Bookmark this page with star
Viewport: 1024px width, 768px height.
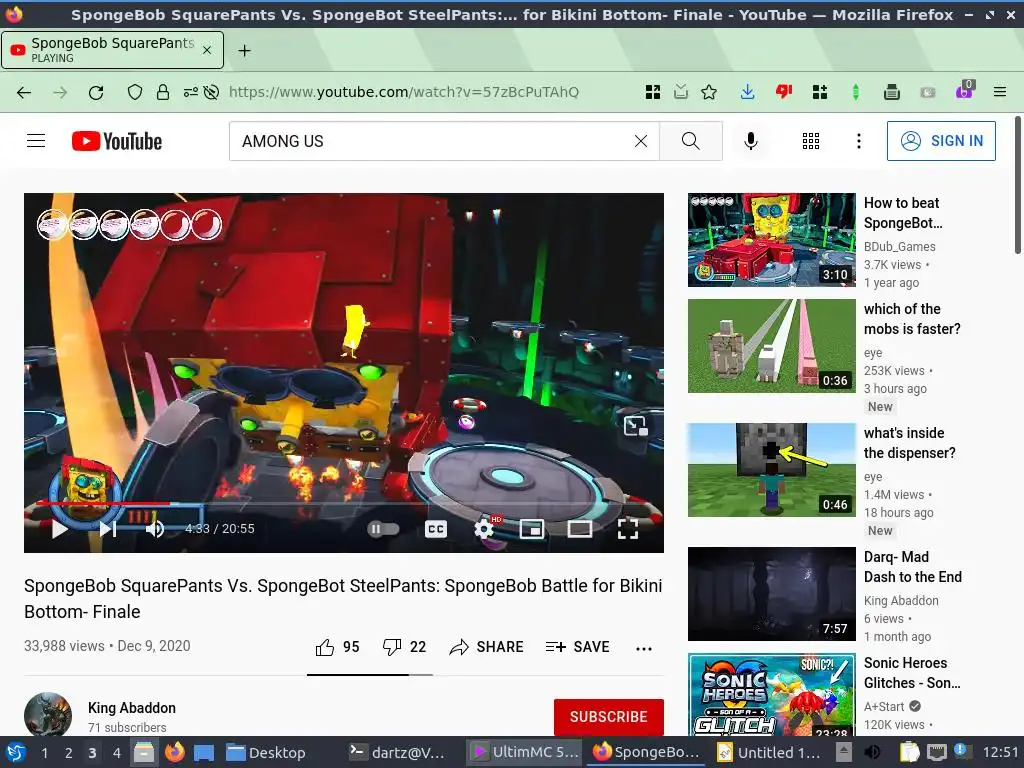coord(709,92)
